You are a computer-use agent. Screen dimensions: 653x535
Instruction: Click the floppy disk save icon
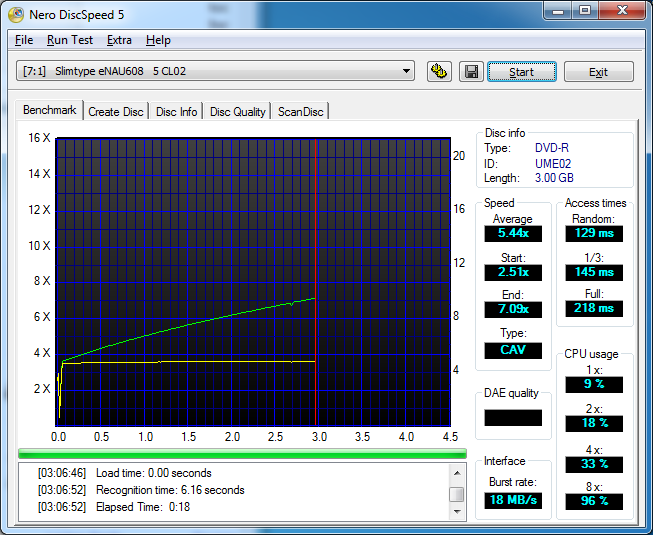point(471,72)
